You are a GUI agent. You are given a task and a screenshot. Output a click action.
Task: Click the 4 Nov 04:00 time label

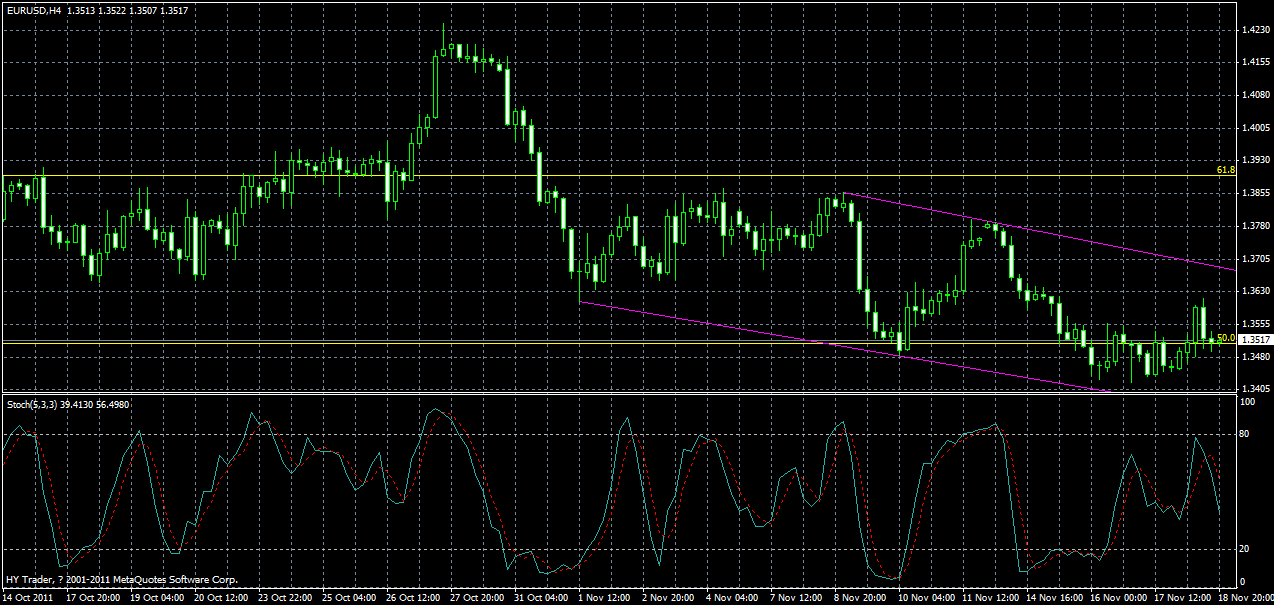coord(734,598)
